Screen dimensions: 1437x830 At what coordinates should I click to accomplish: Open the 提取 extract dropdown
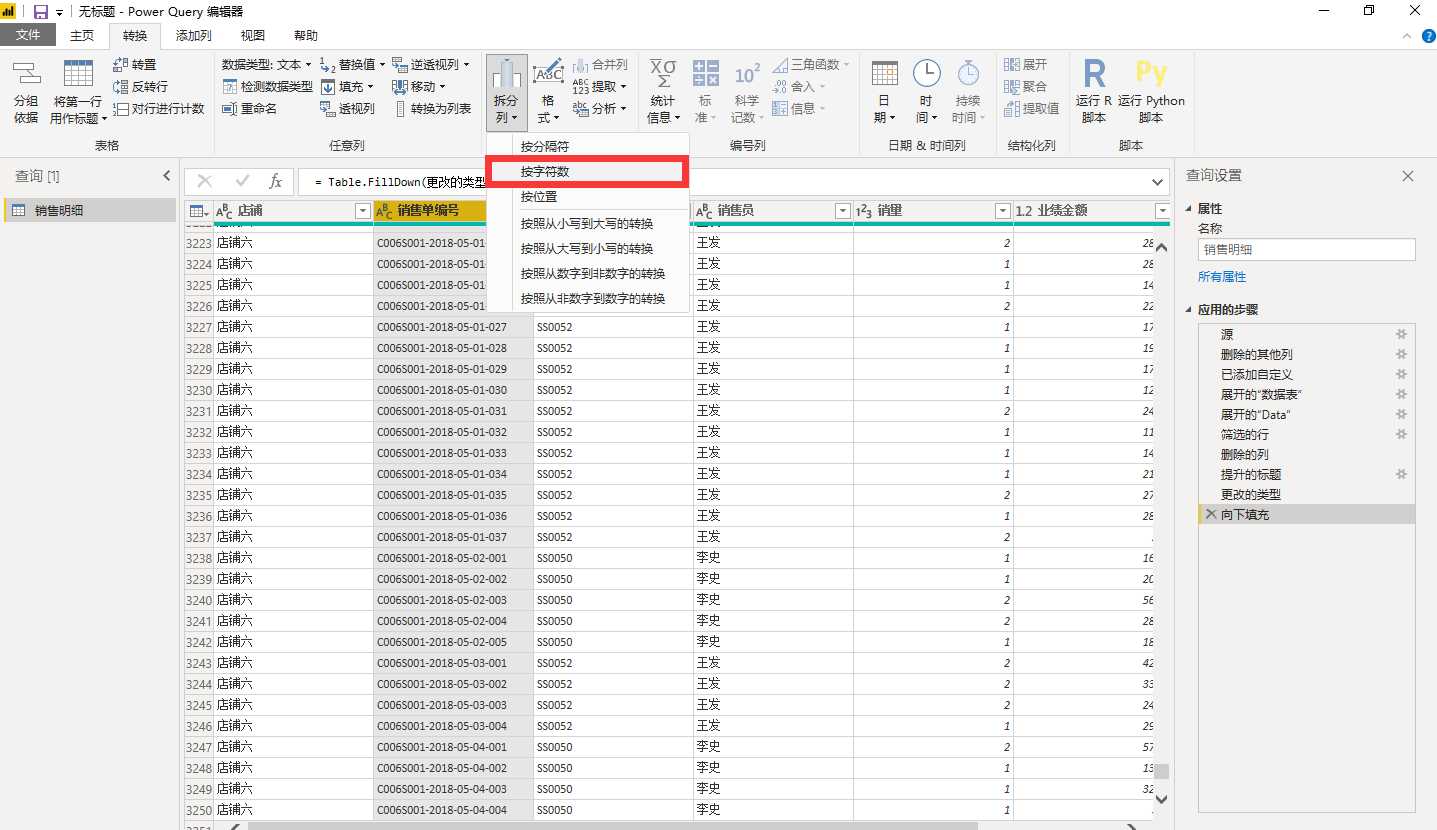point(600,86)
